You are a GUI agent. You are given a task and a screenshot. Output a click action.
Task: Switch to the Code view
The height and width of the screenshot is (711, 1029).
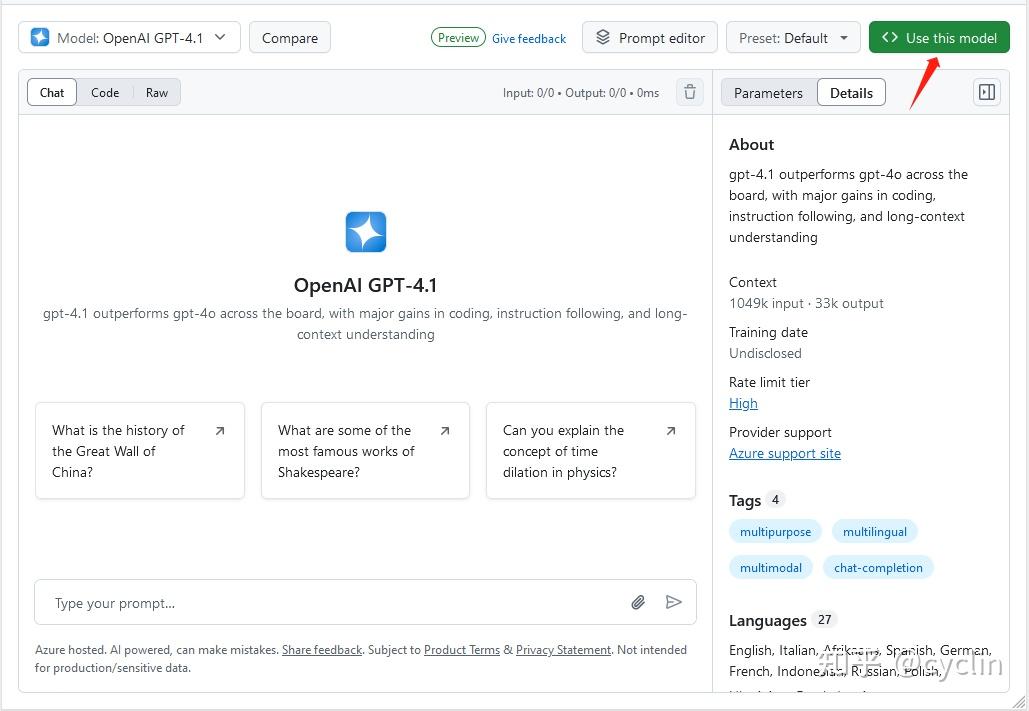(x=105, y=93)
